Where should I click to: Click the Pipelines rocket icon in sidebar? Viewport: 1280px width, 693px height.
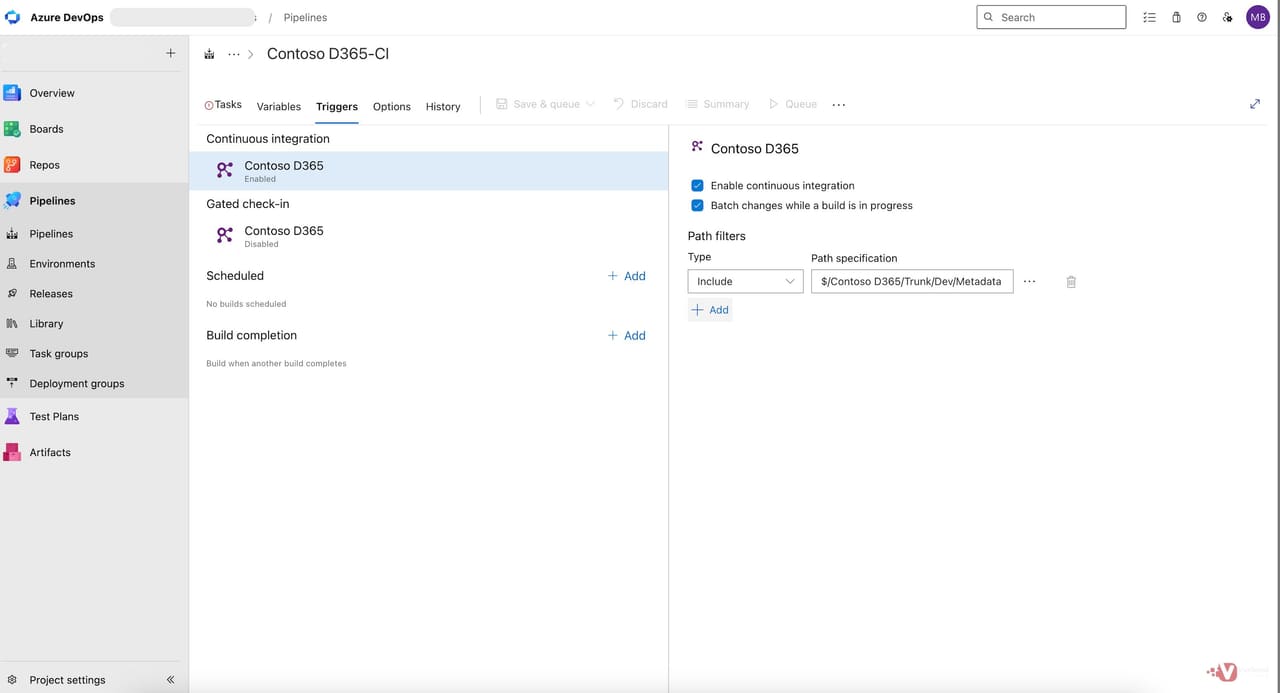click(x=12, y=201)
